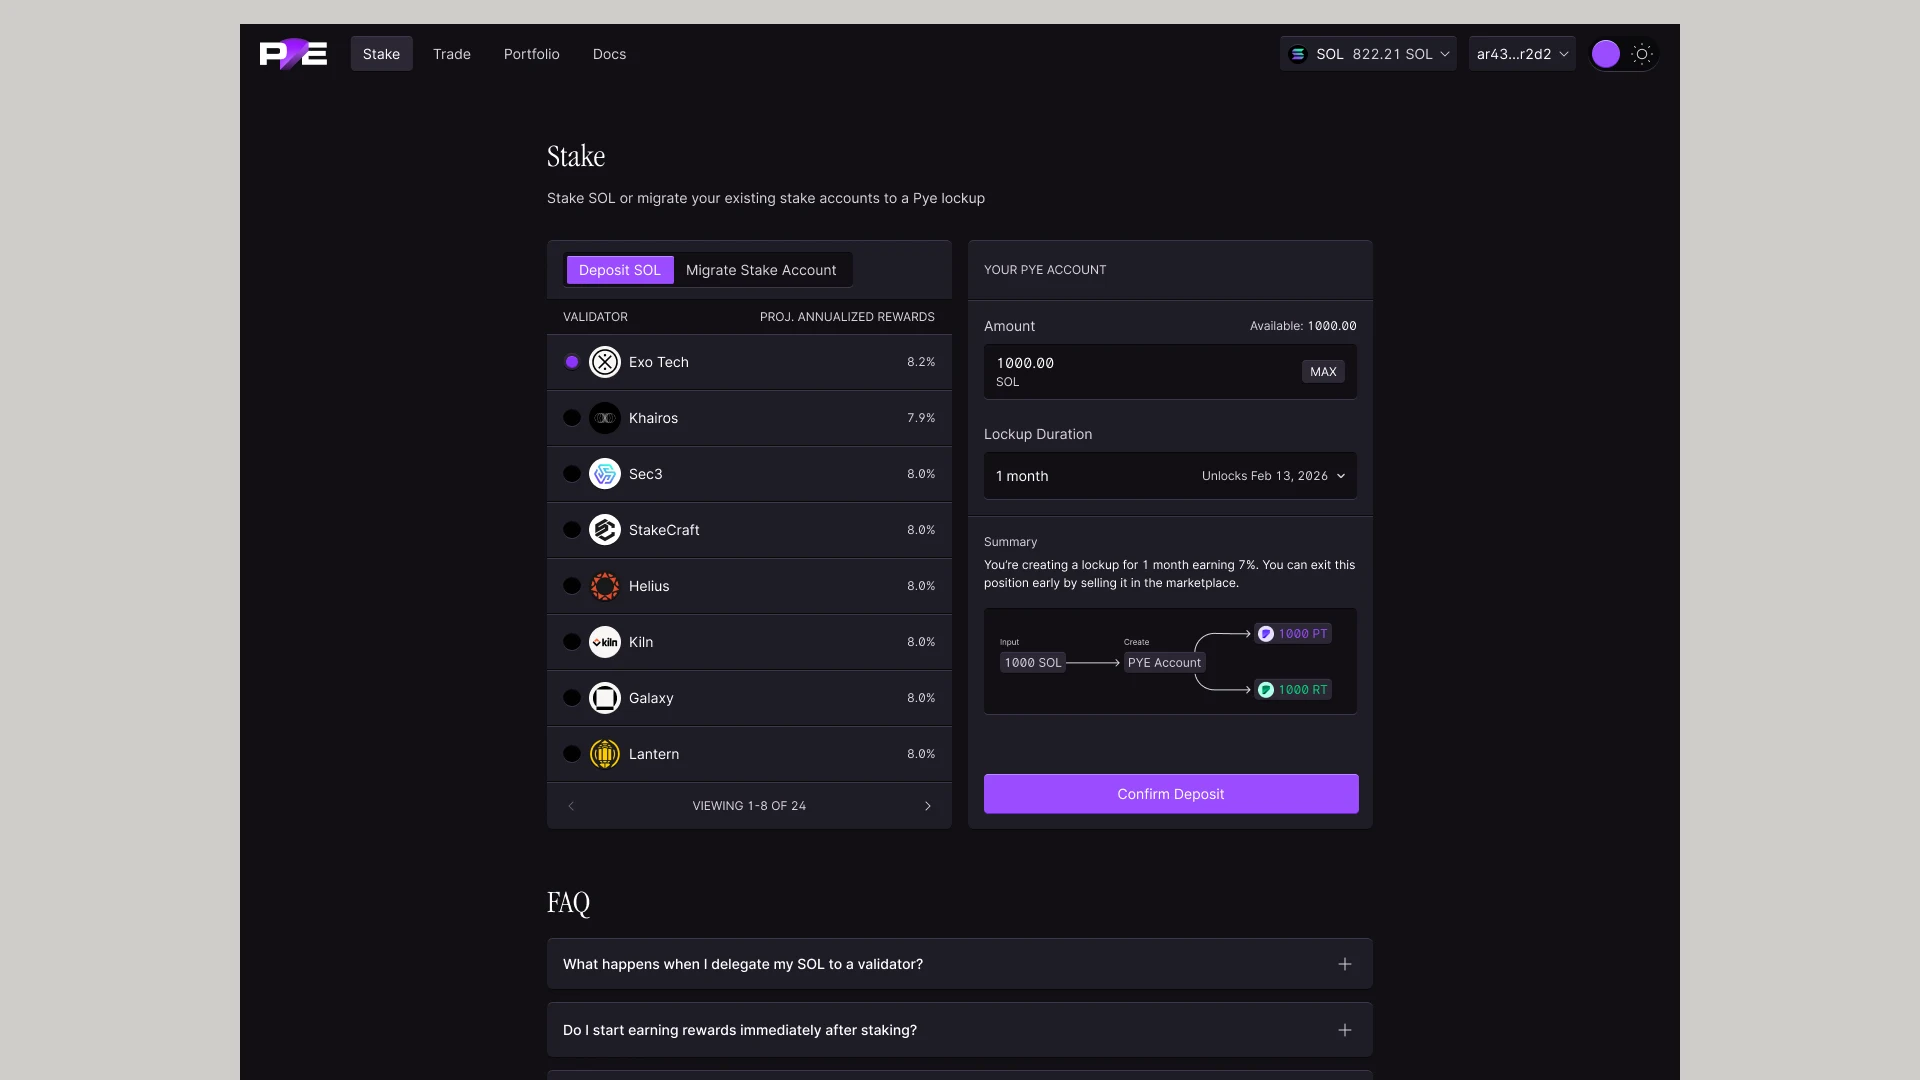Click the Confirm Deposit button
Image resolution: width=1920 pixels, height=1080 pixels.
coord(1171,794)
